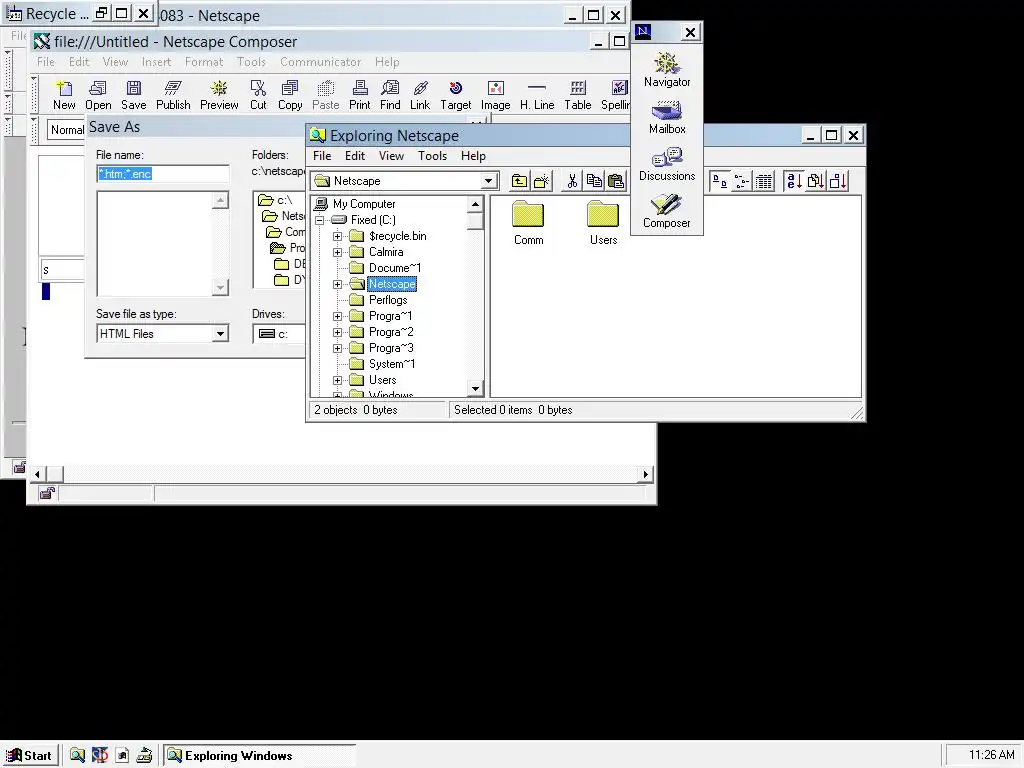
Task: Click the Start button on the taskbar
Action: 29,756
